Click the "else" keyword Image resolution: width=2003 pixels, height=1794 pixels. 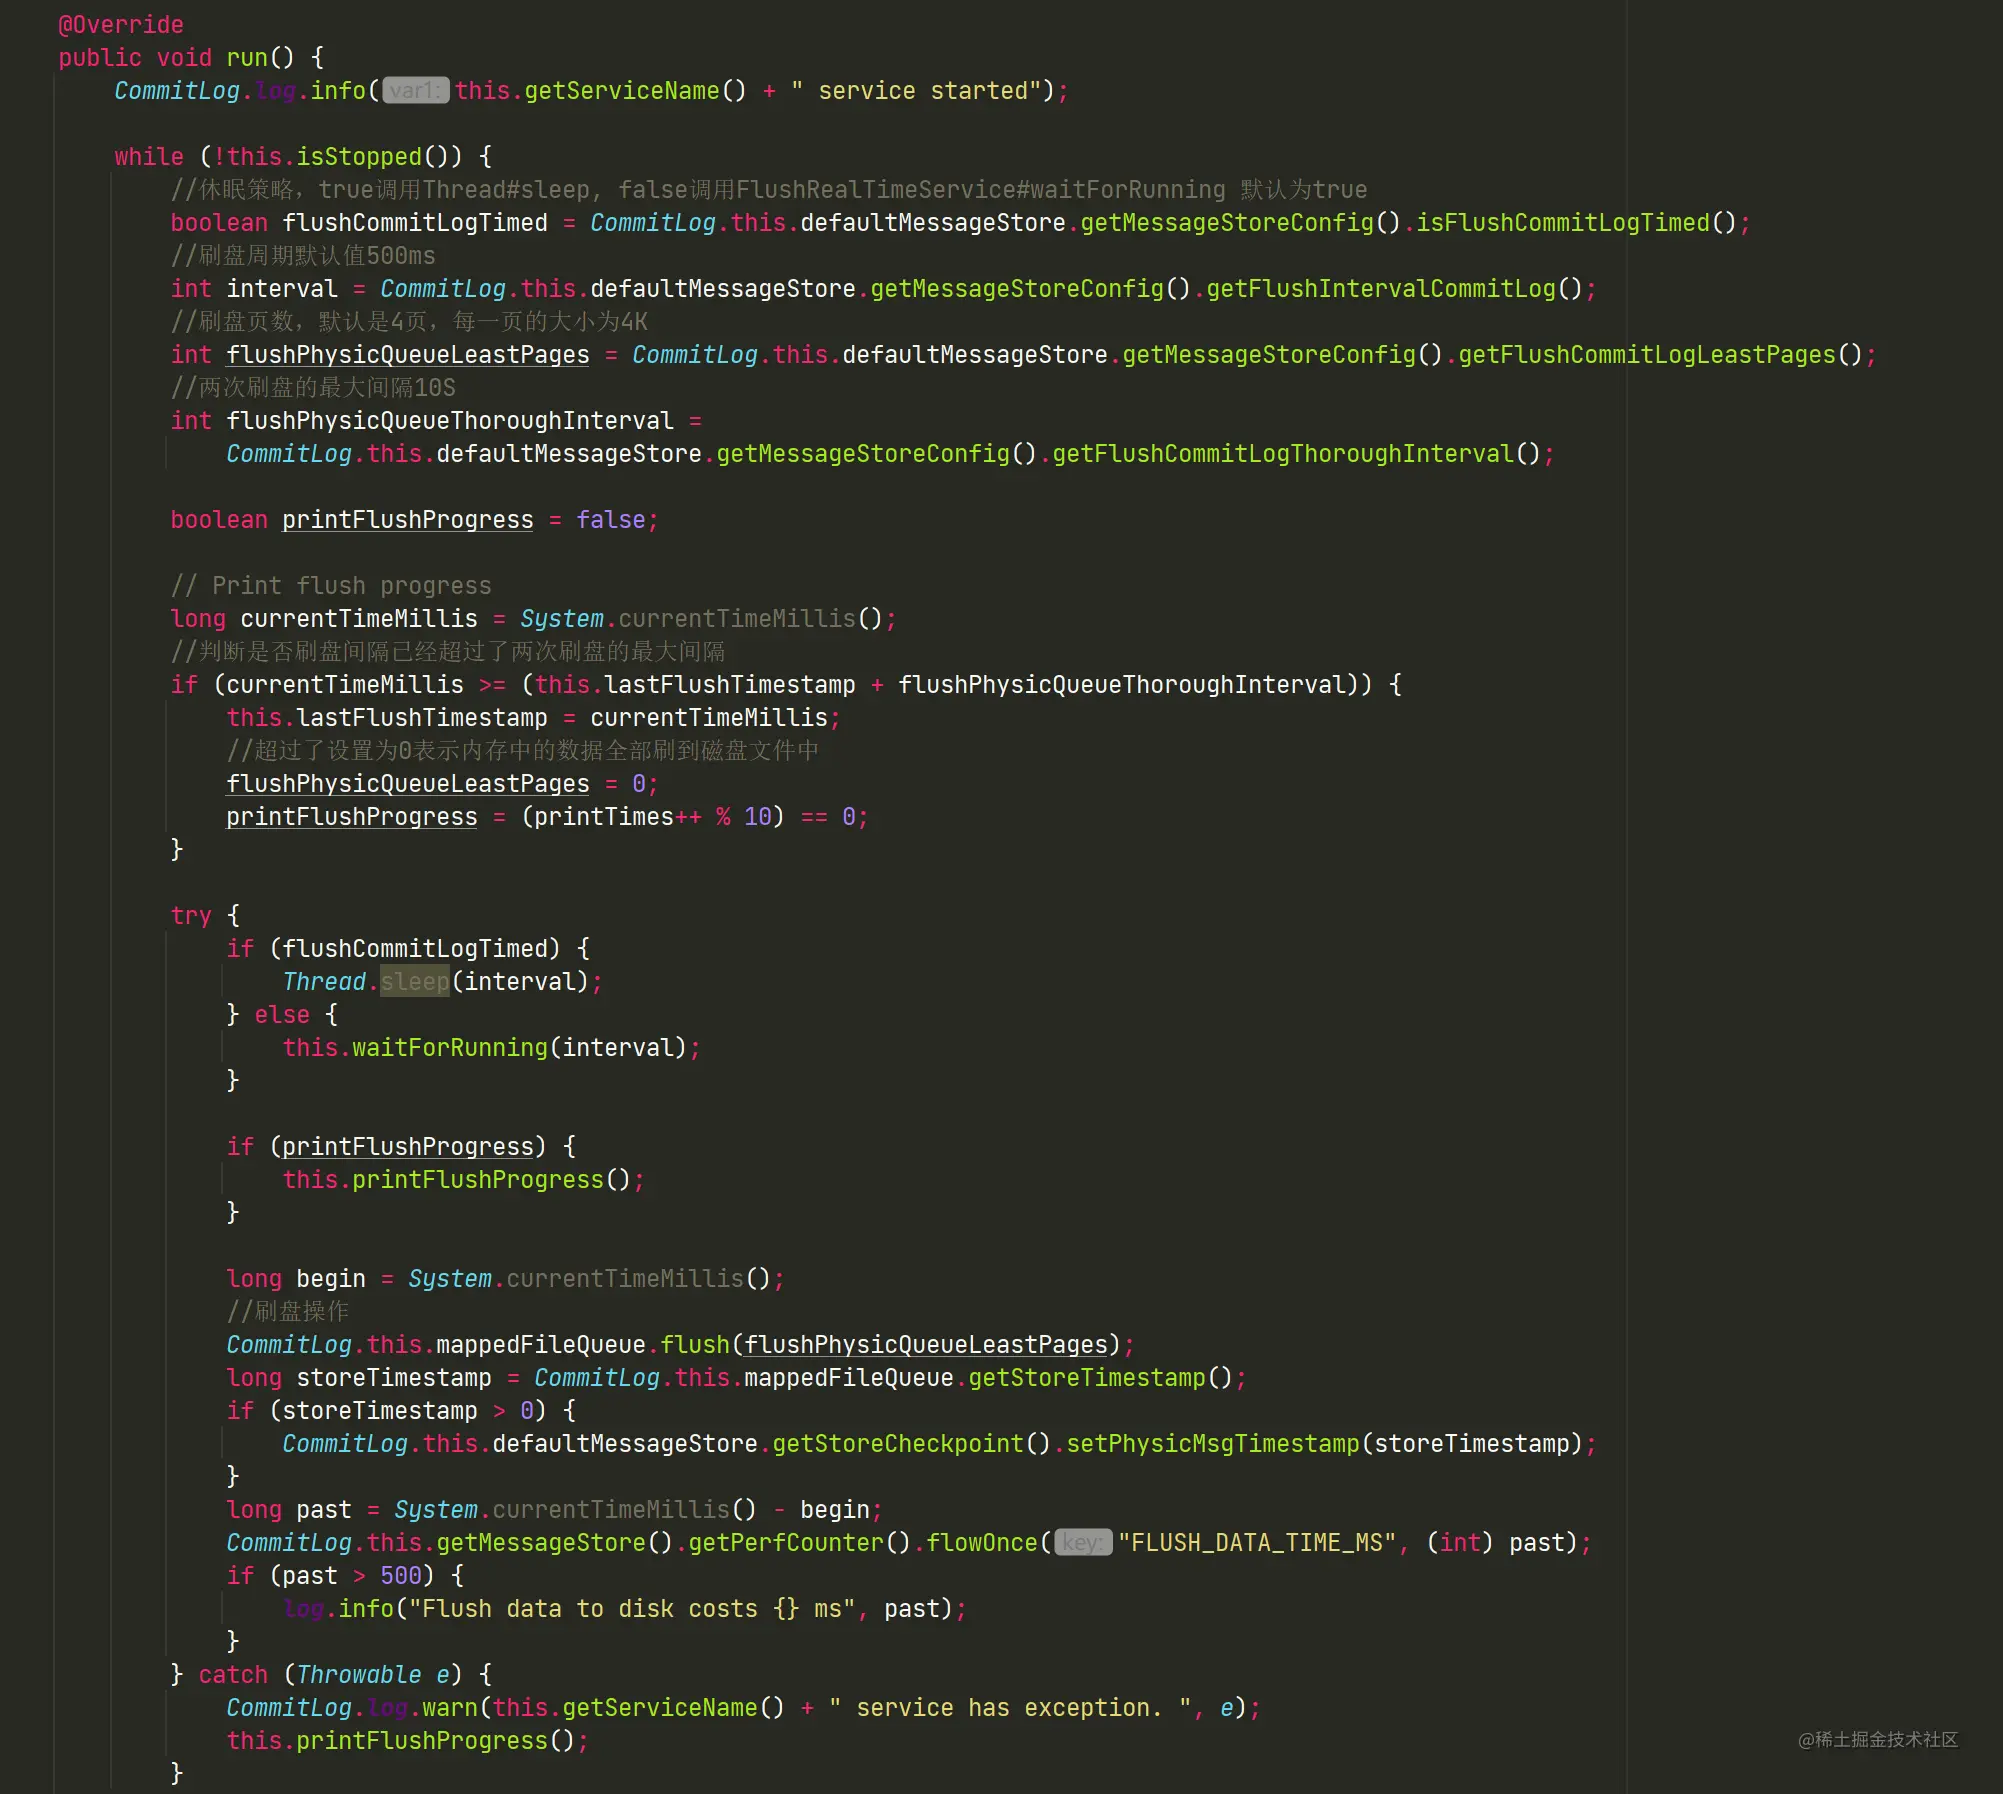282,1014
